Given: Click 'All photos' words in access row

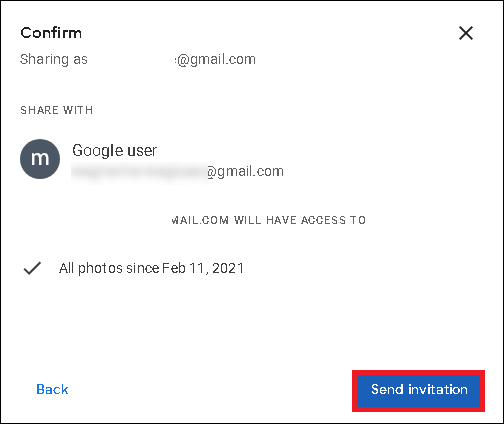Looking at the screenshot, I should tap(91, 268).
